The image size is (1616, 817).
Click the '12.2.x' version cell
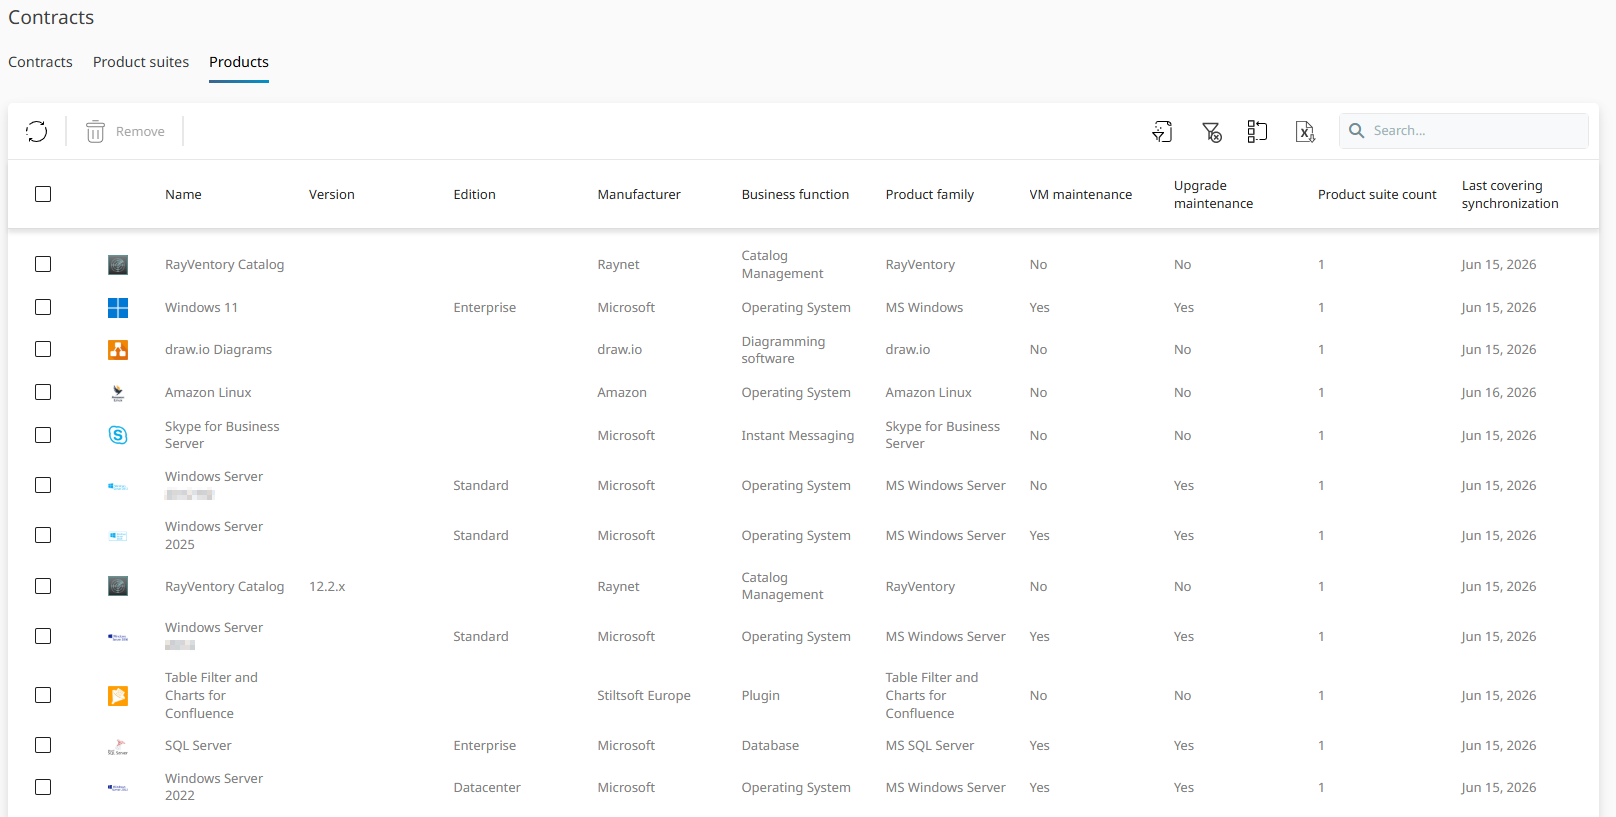coord(327,587)
